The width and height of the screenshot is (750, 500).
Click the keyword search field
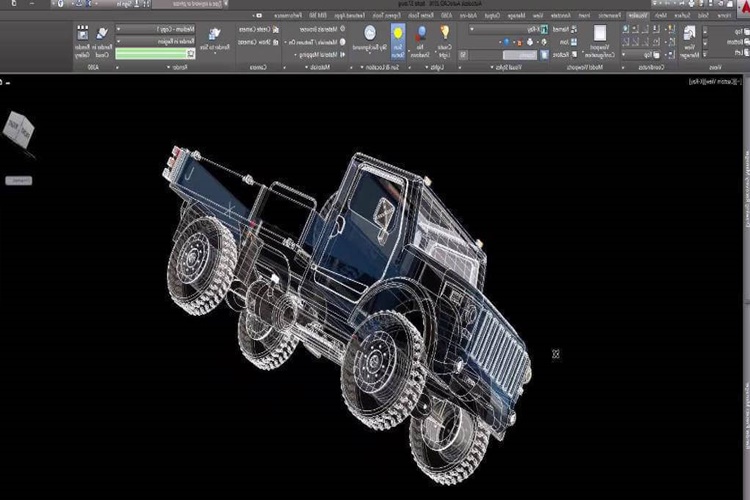(188, 4)
